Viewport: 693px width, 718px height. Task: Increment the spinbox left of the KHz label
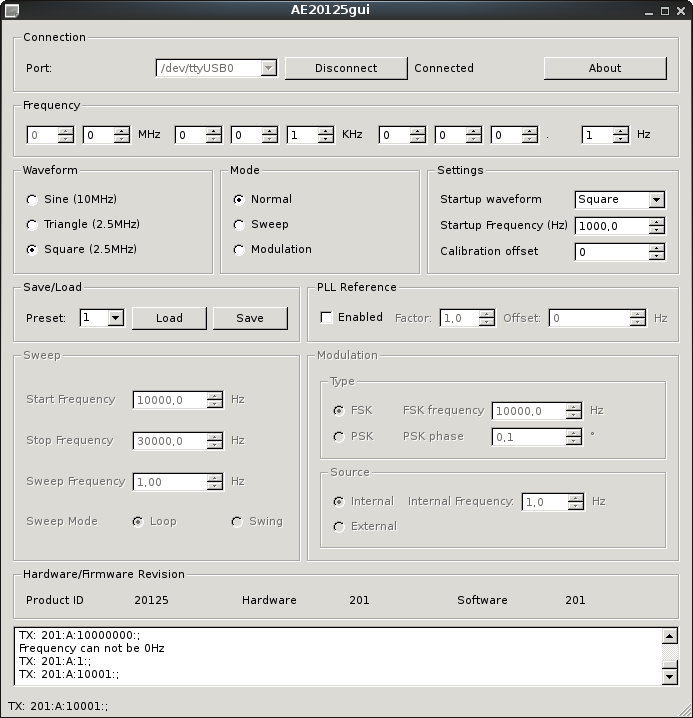click(325, 130)
